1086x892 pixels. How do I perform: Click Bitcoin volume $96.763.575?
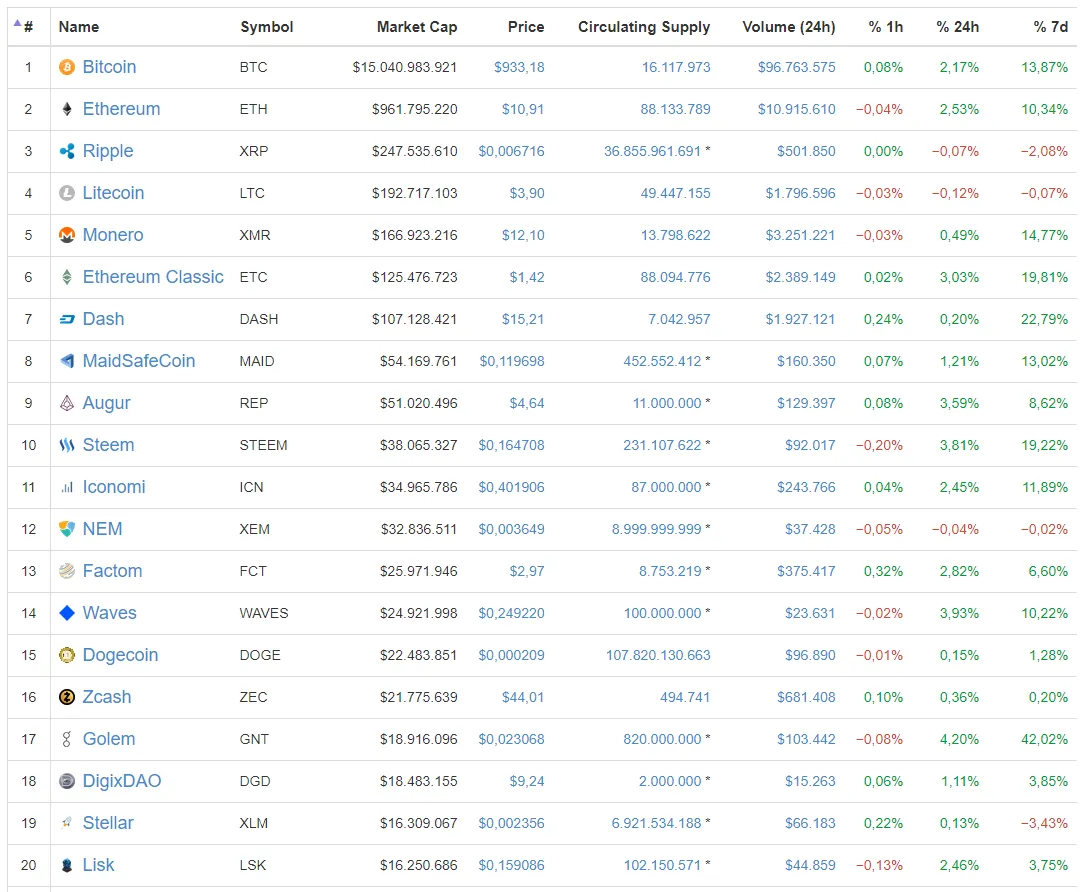tap(796, 67)
